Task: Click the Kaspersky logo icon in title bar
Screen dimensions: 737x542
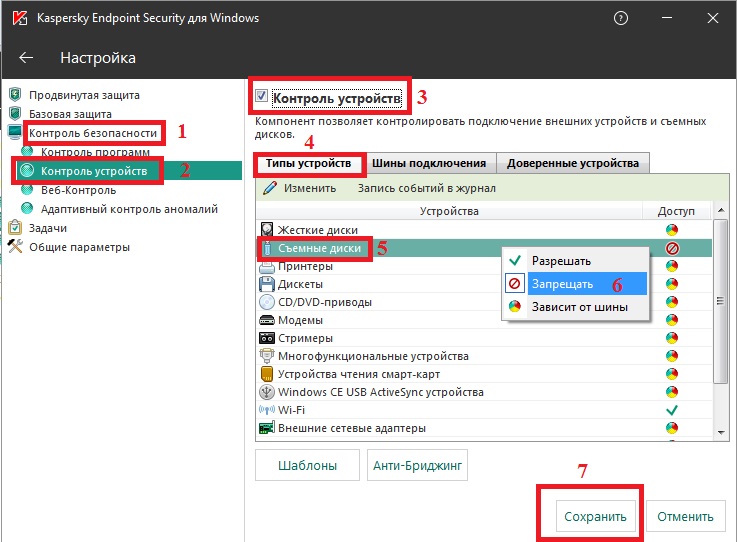Action: click(x=19, y=18)
